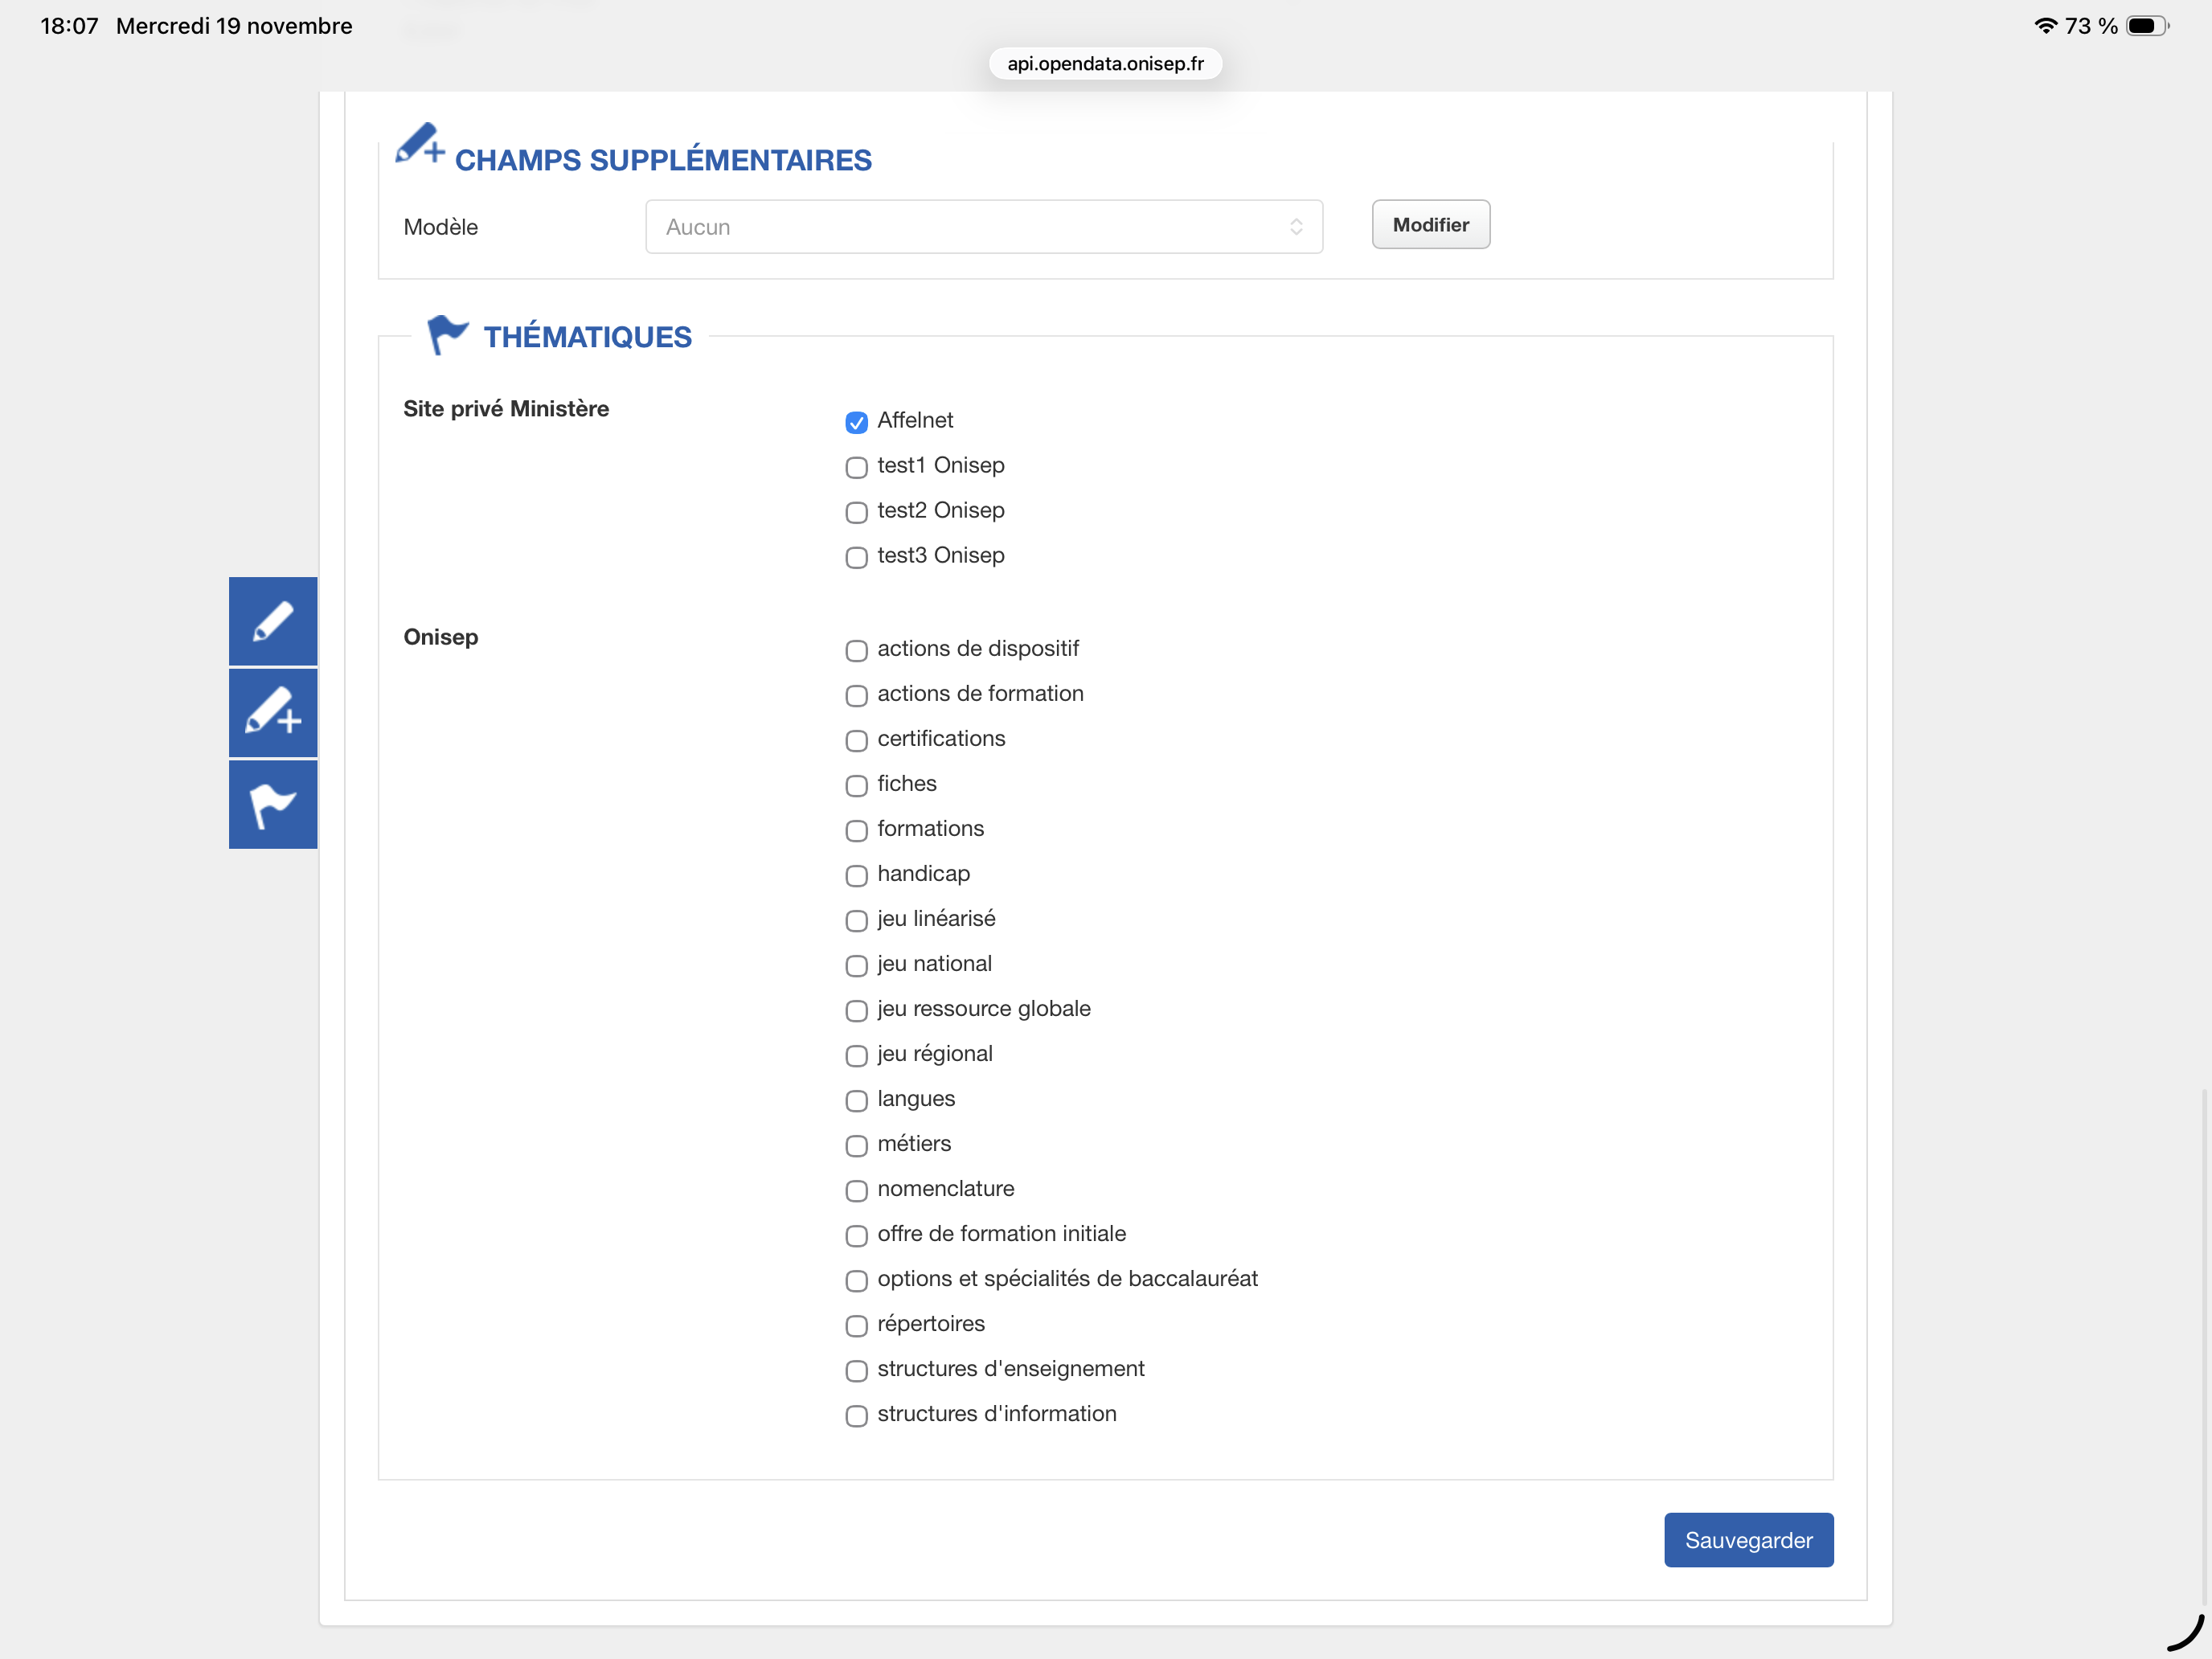Click pencil-plus icon beside the Champs supplémentaires heading
Screen dimensions: 2212x1659
click(419, 145)
